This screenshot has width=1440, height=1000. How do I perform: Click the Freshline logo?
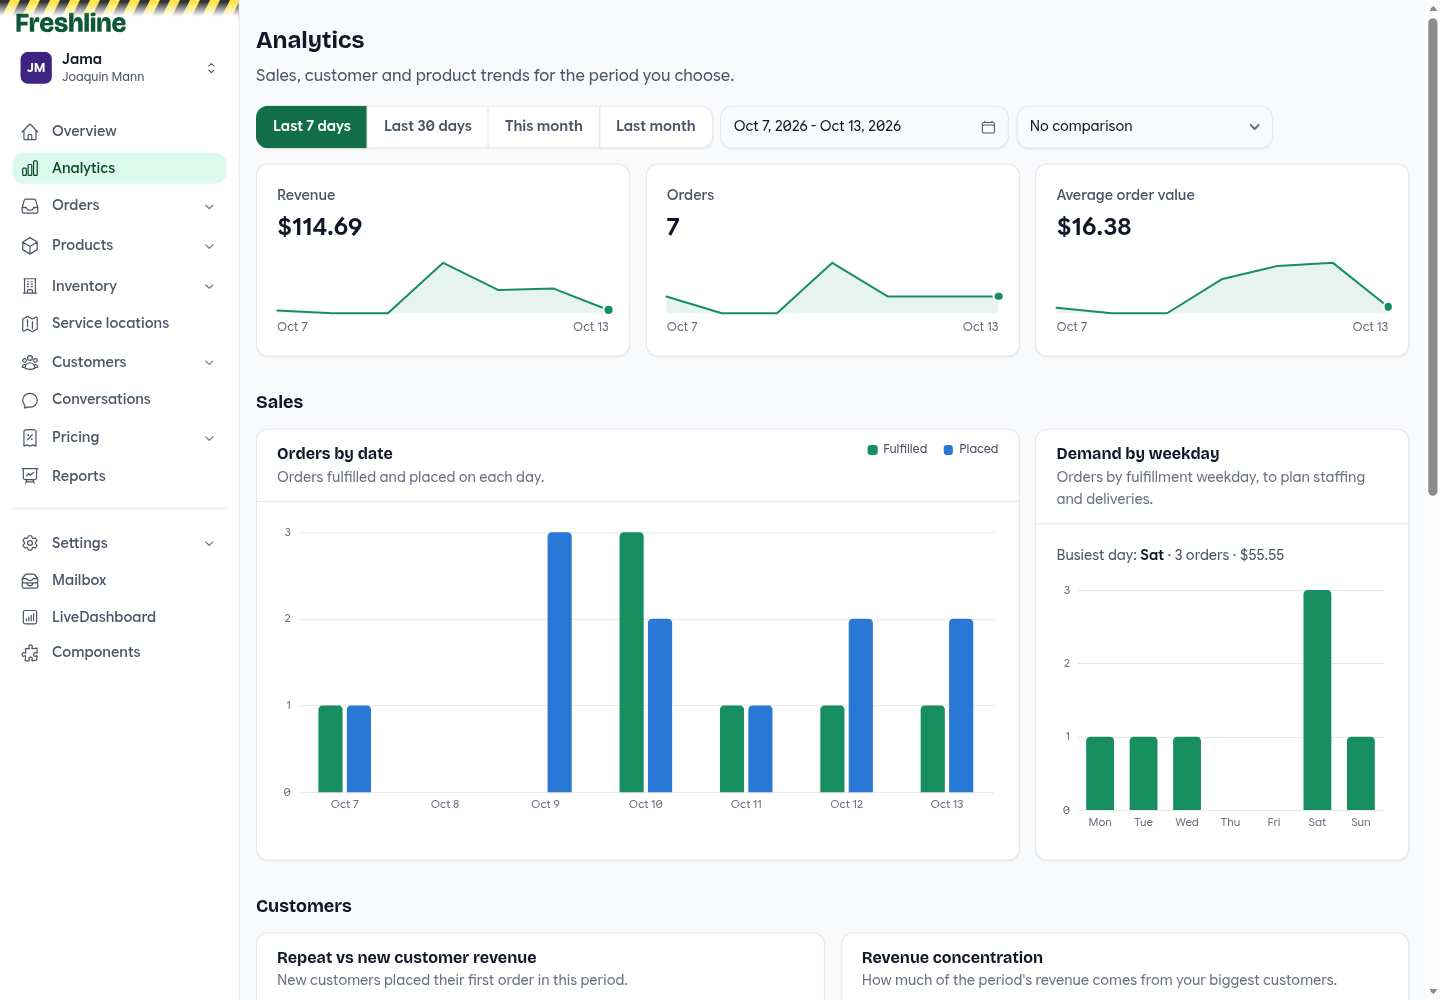[x=71, y=22]
